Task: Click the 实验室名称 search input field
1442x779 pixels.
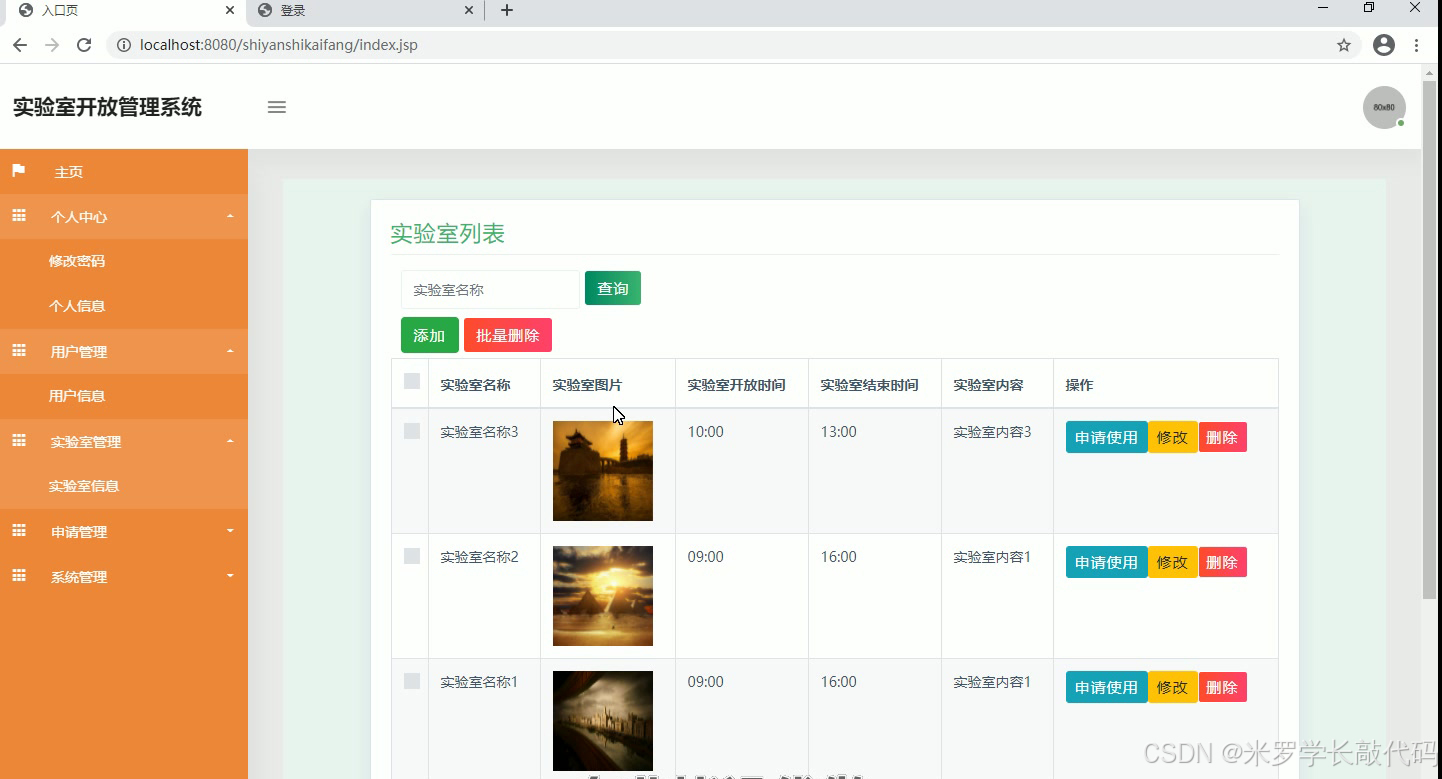Action: (x=489, y=288)
